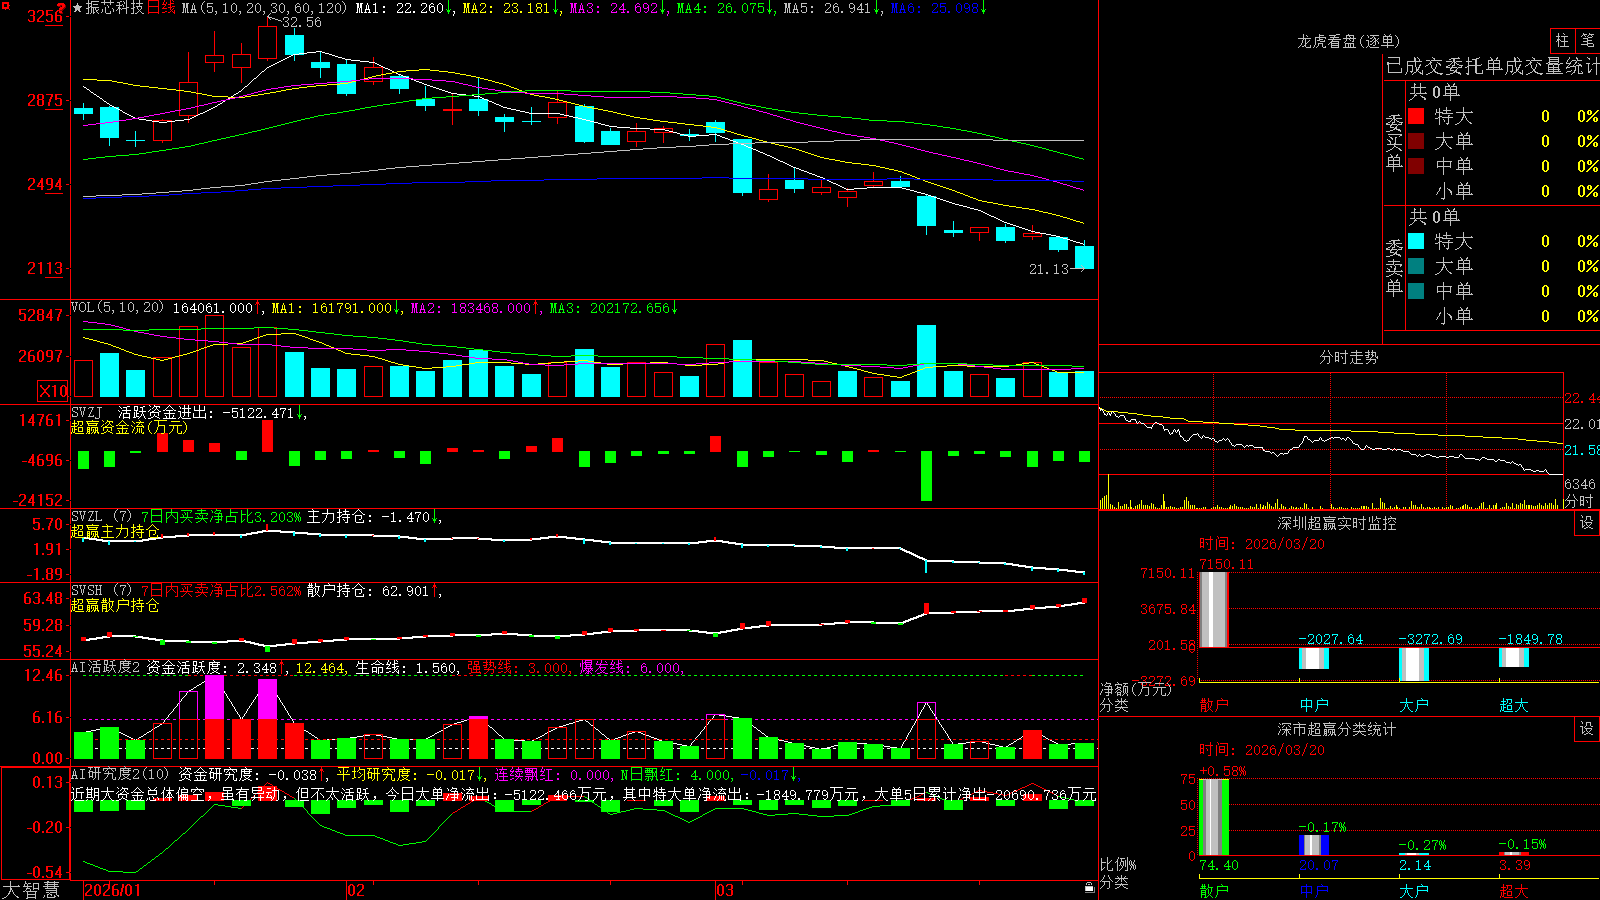This screenshot has height=900, width=1600.
Task: Select the AI研究度2(10) indicator label
Action: click(120, 774)
